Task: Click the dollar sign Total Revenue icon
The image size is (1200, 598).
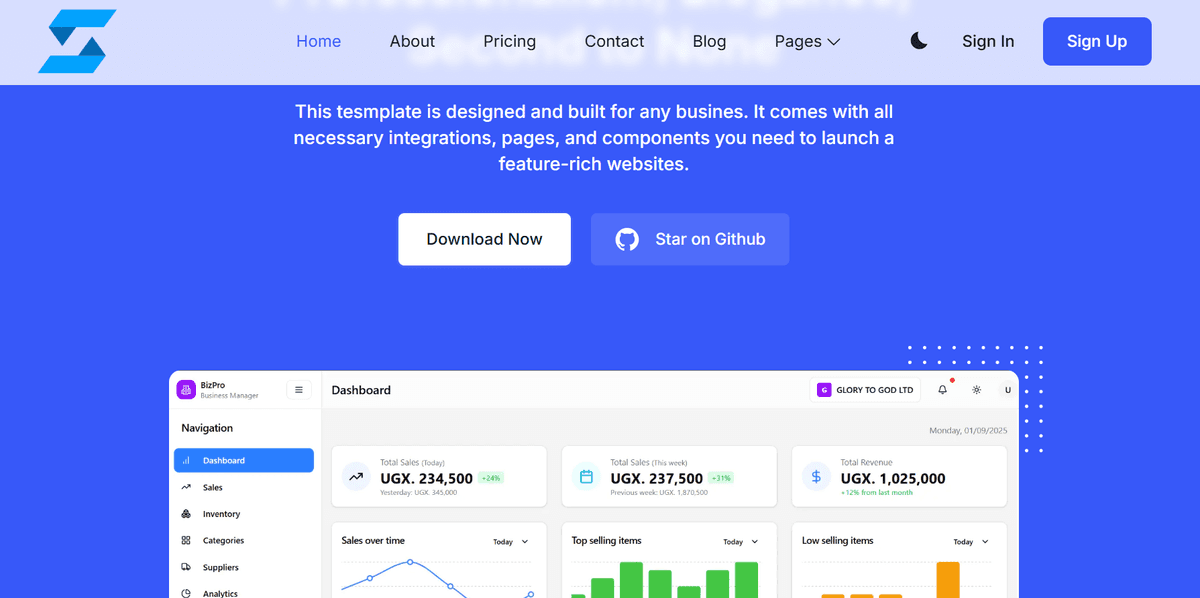Action: click(x=816, y=477)
